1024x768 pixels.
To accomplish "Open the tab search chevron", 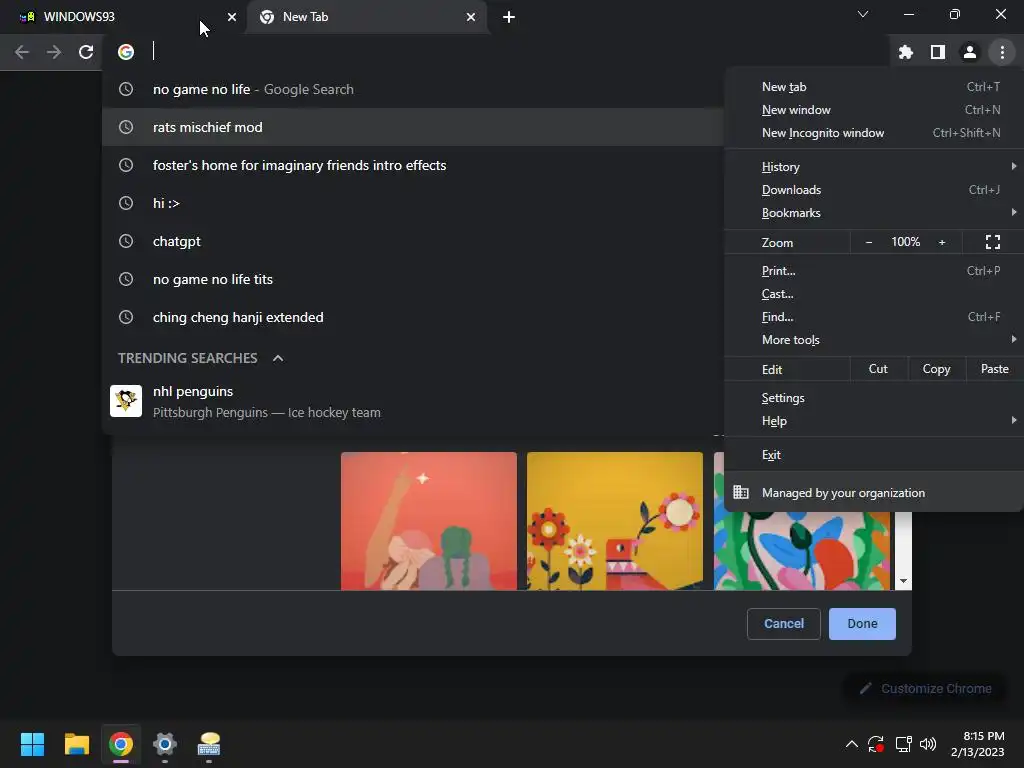I will pyautogui.click(x=863, y=14).
